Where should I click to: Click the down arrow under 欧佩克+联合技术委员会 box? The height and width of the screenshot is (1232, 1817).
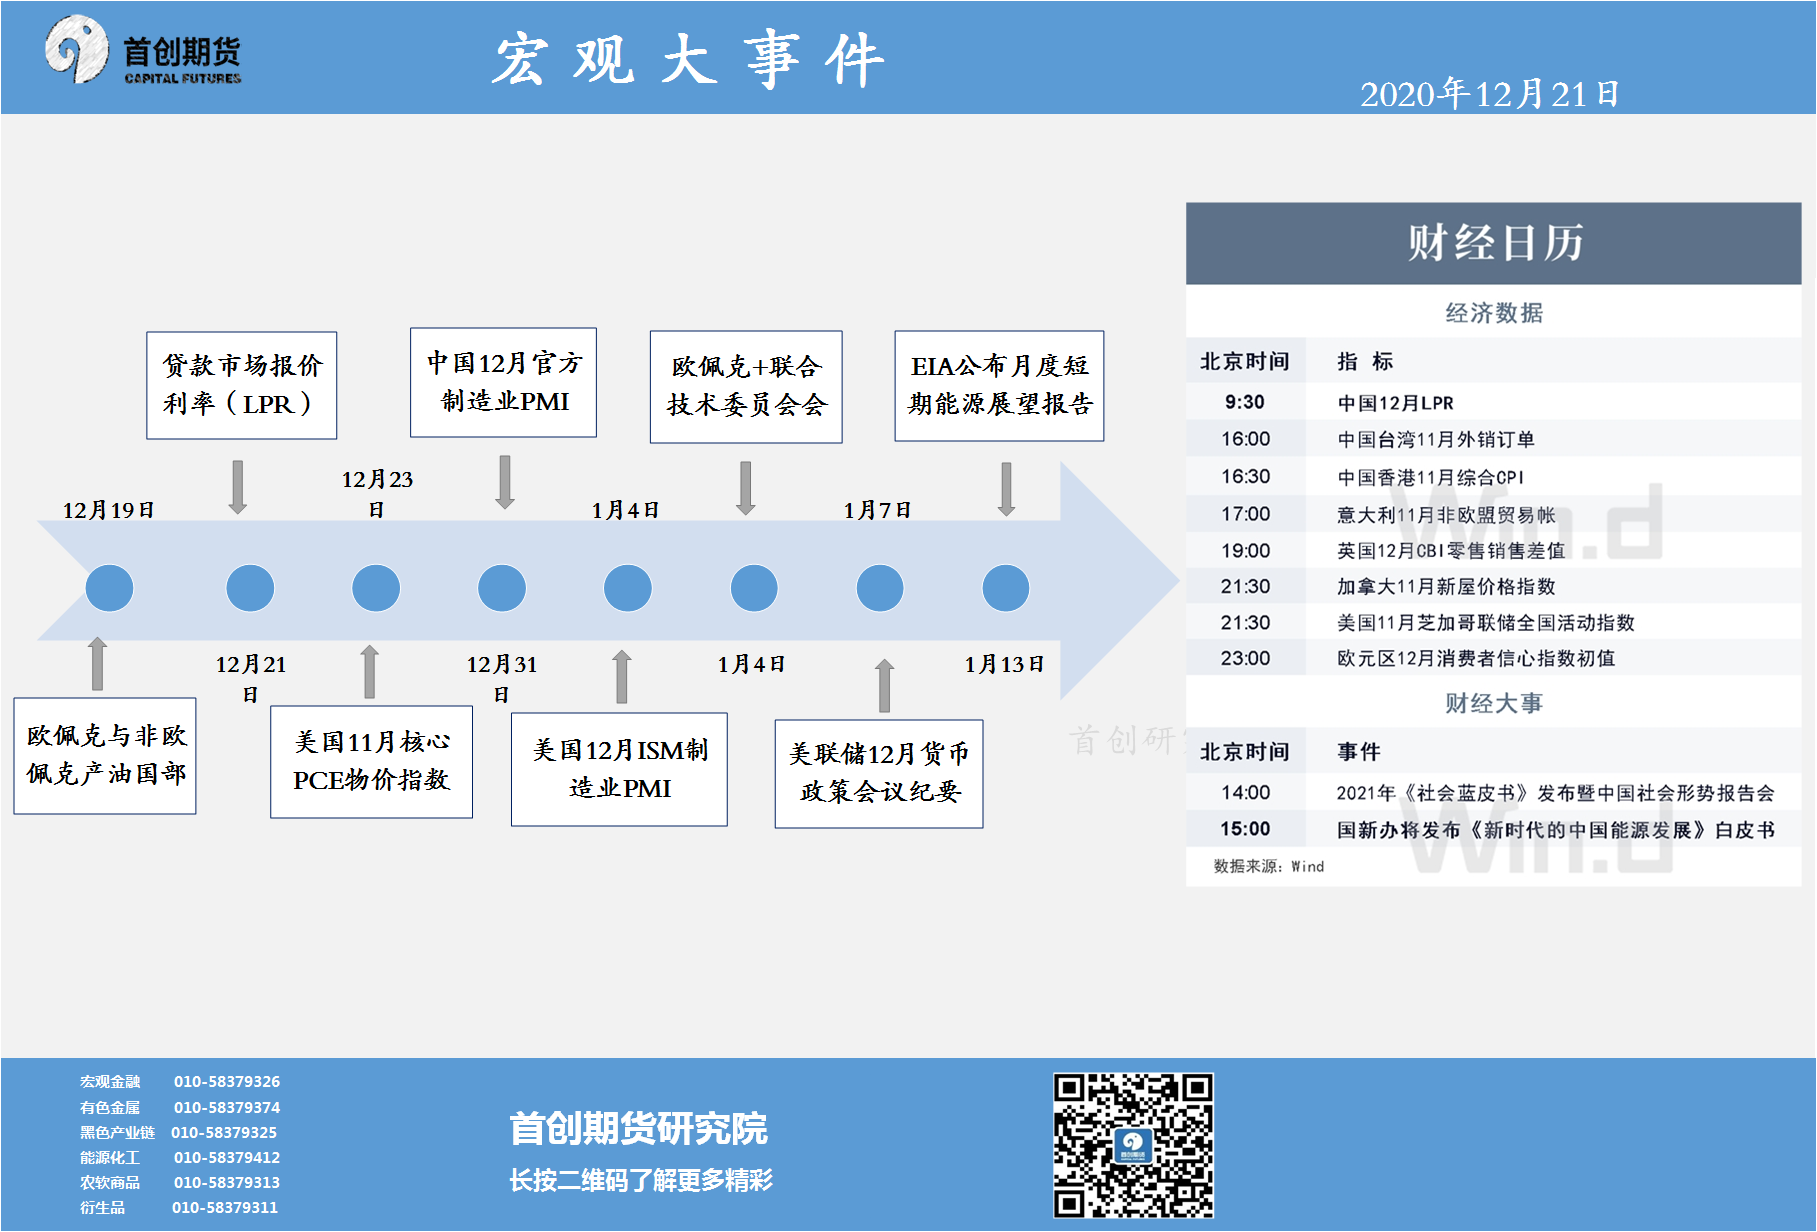(746, 488)
